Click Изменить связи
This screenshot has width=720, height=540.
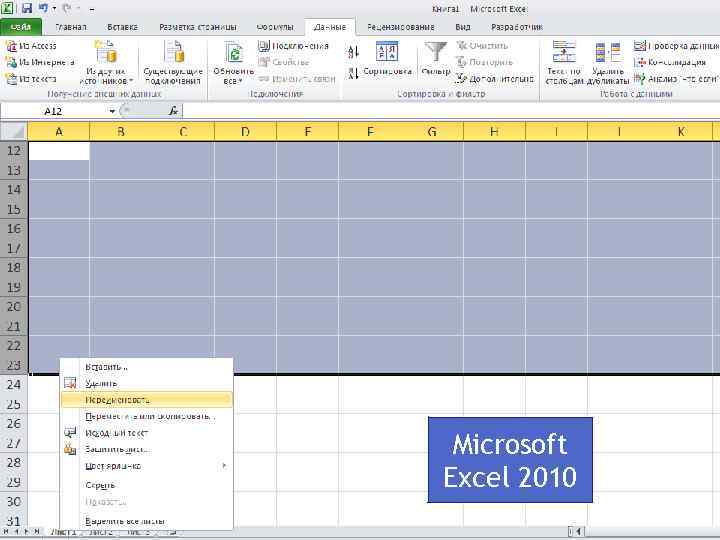(297, 79)
